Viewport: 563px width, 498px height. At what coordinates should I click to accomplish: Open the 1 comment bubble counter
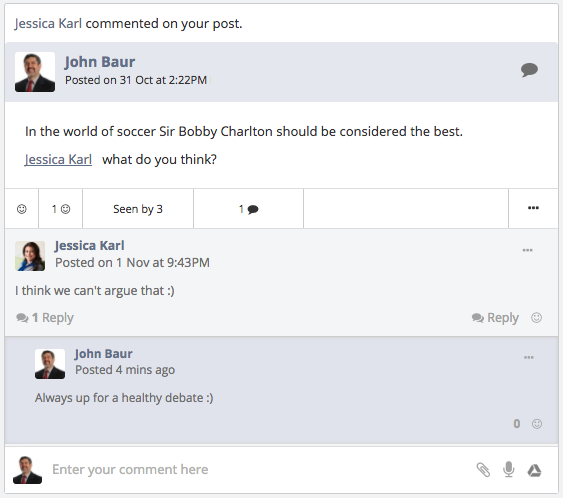[248, 209]
